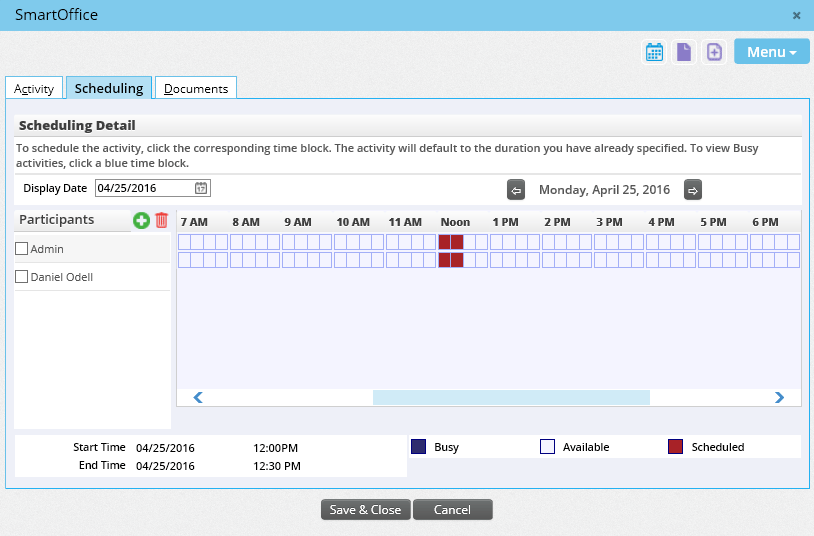The image size is (814, 536).
Task: Go to previous day with left arrow
Action: [516, 190]
